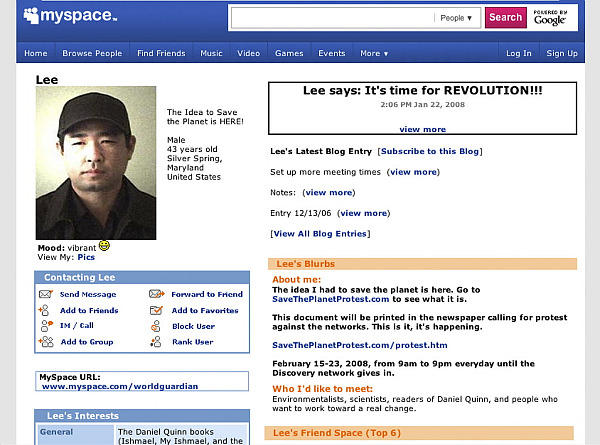
Task: Click the Add to Favorites icon
Action: point(157,311)
